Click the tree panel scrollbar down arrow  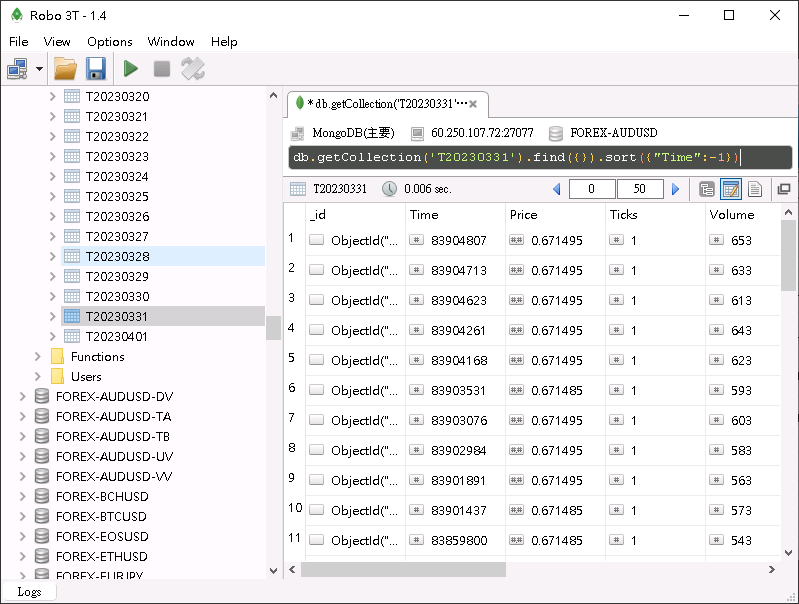(x=273, y=571)
